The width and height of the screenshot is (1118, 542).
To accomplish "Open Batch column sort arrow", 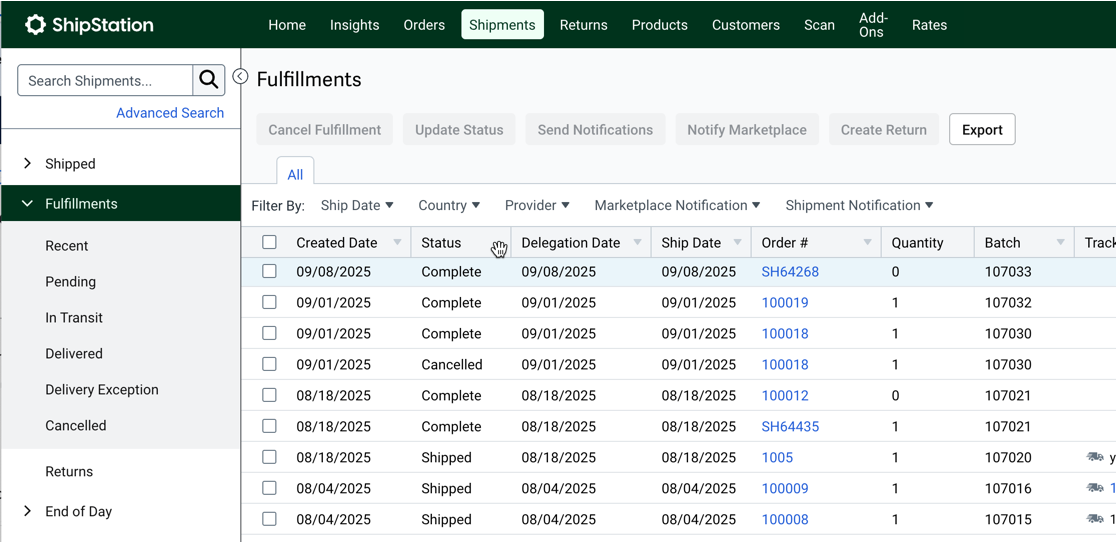I will click(1060, 242).
